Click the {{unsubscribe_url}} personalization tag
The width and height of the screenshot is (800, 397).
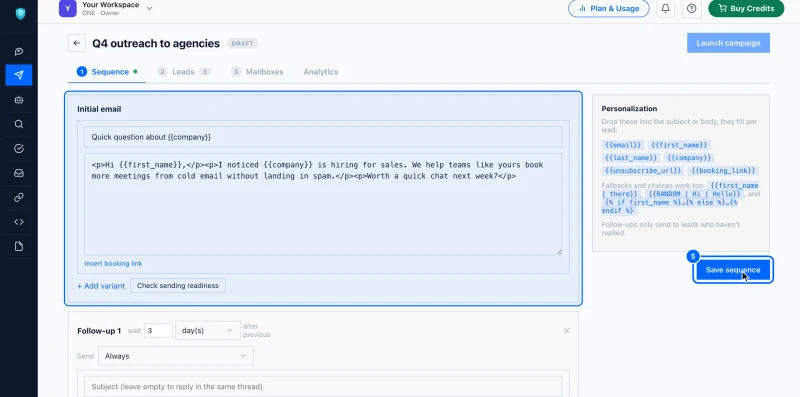(643, 171)
